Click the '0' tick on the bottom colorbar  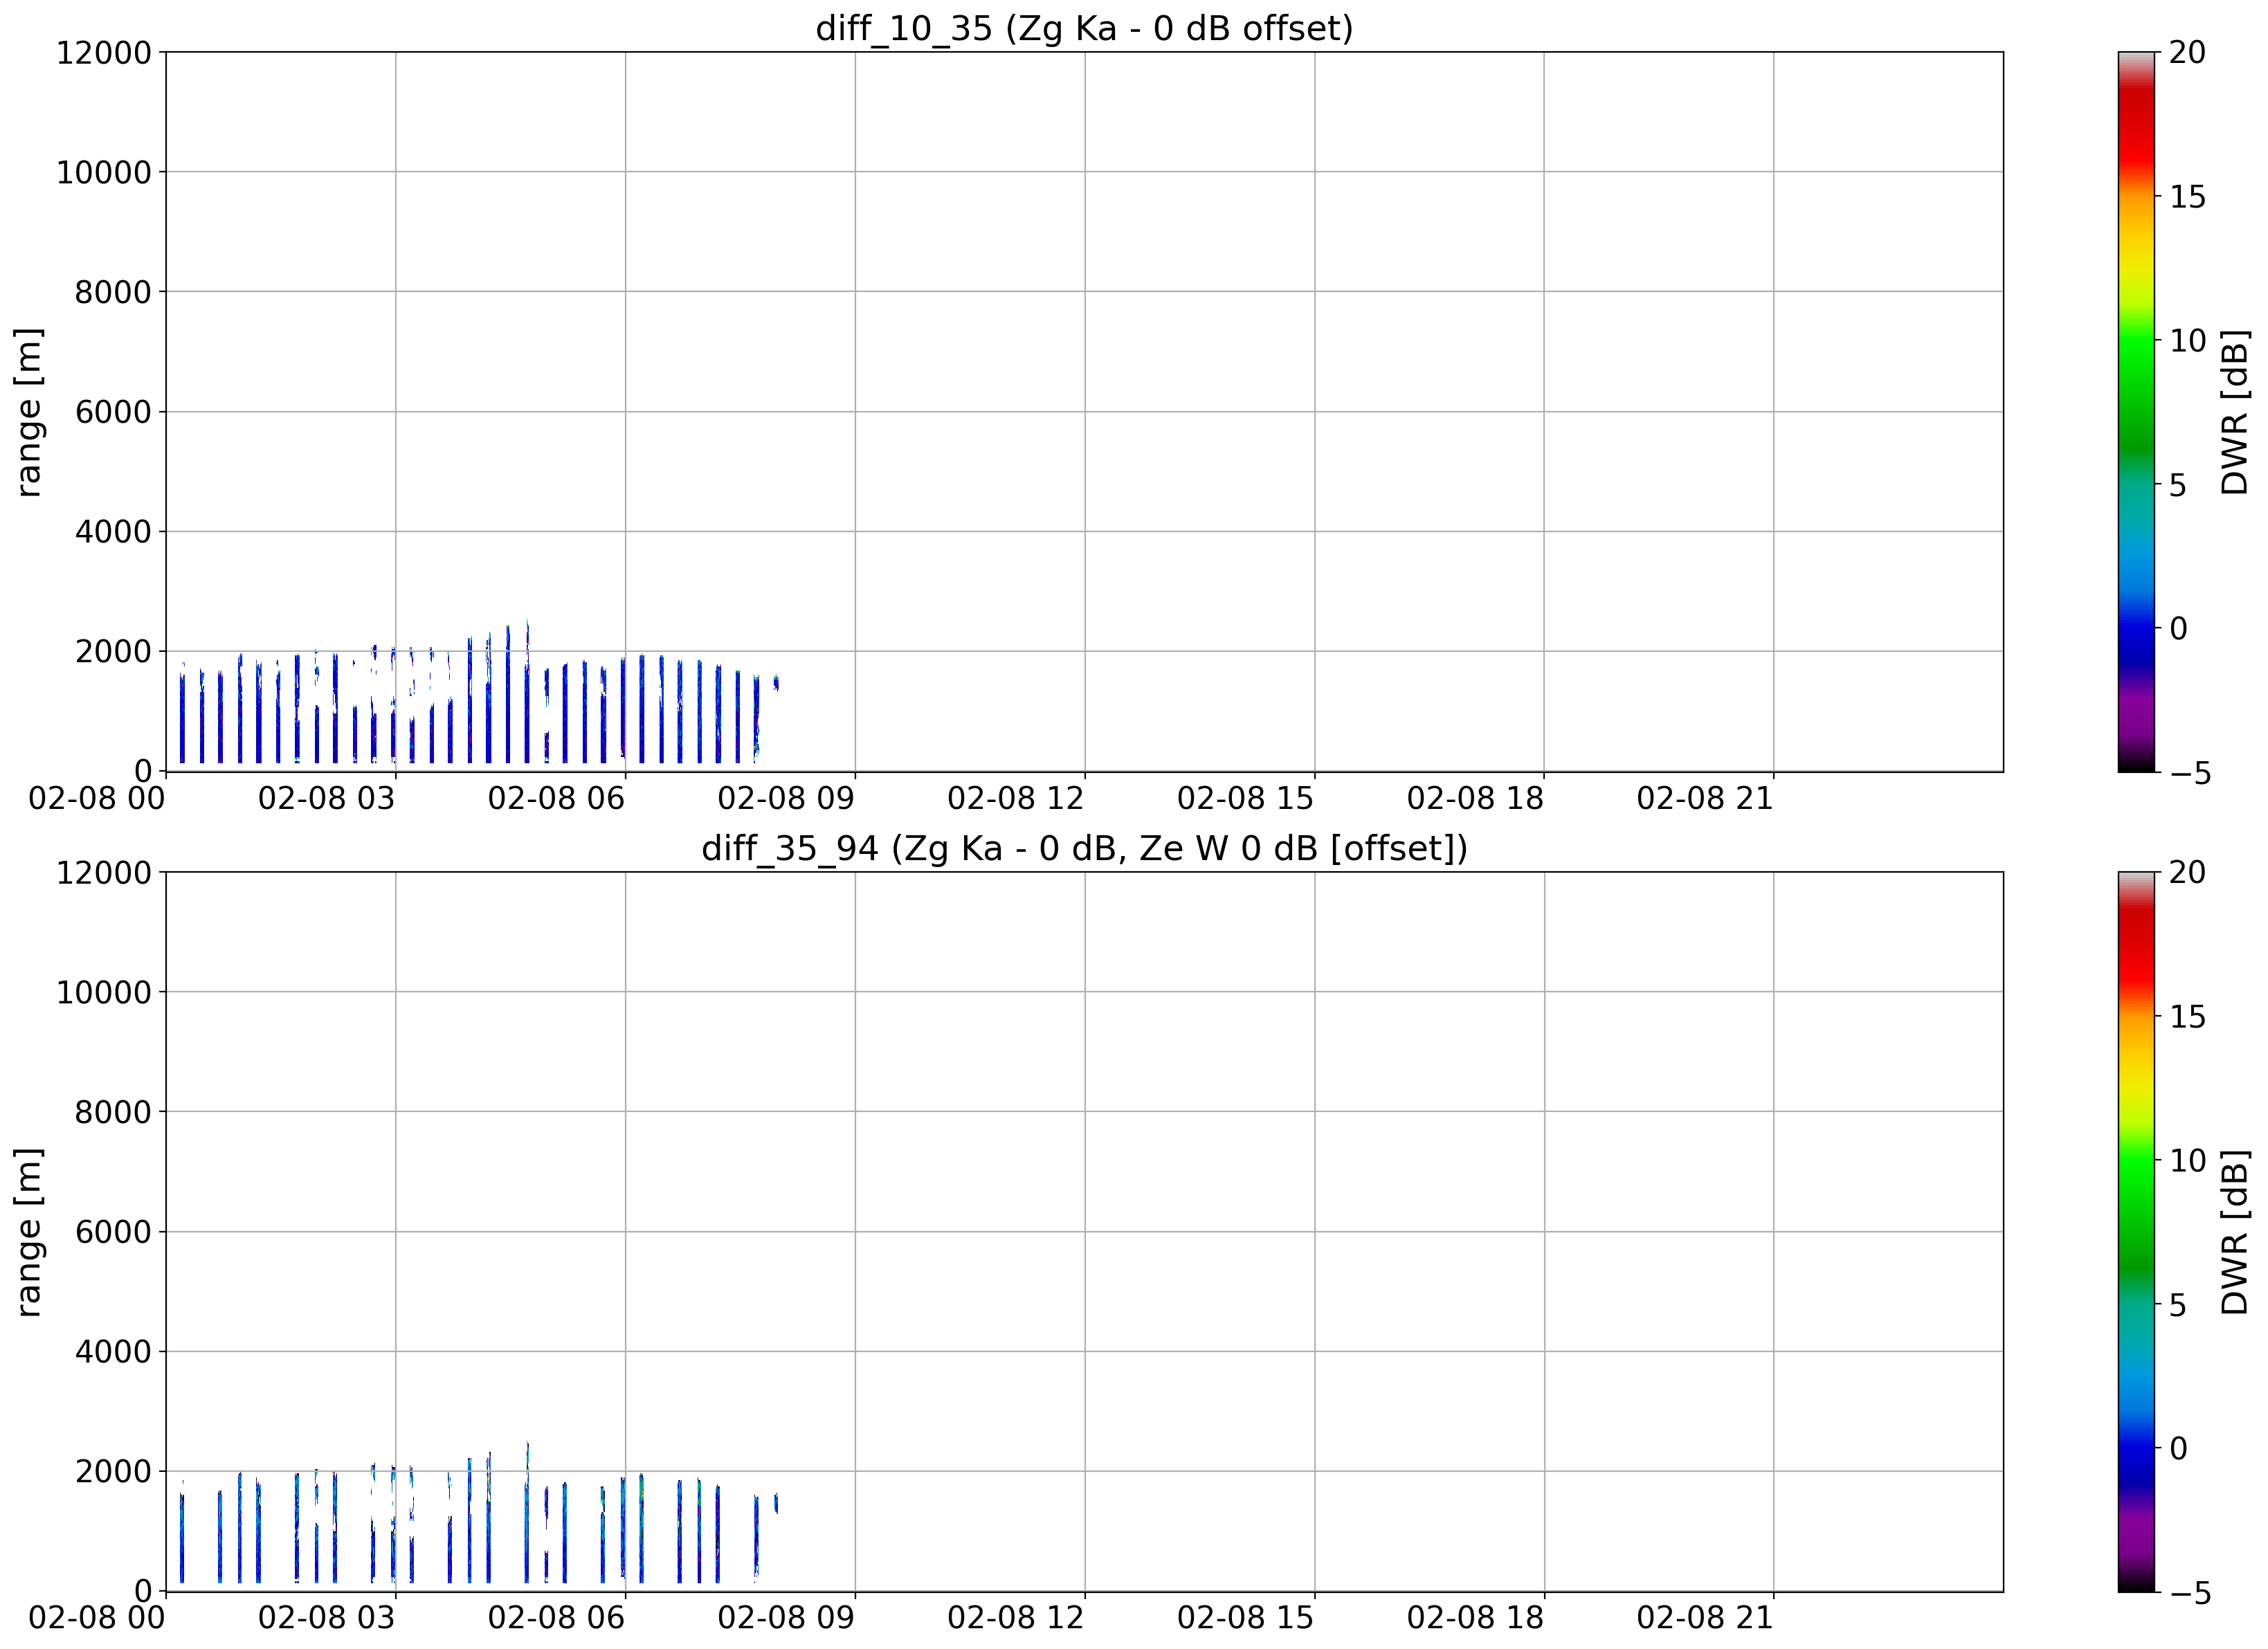[x=2178, y=1448]
